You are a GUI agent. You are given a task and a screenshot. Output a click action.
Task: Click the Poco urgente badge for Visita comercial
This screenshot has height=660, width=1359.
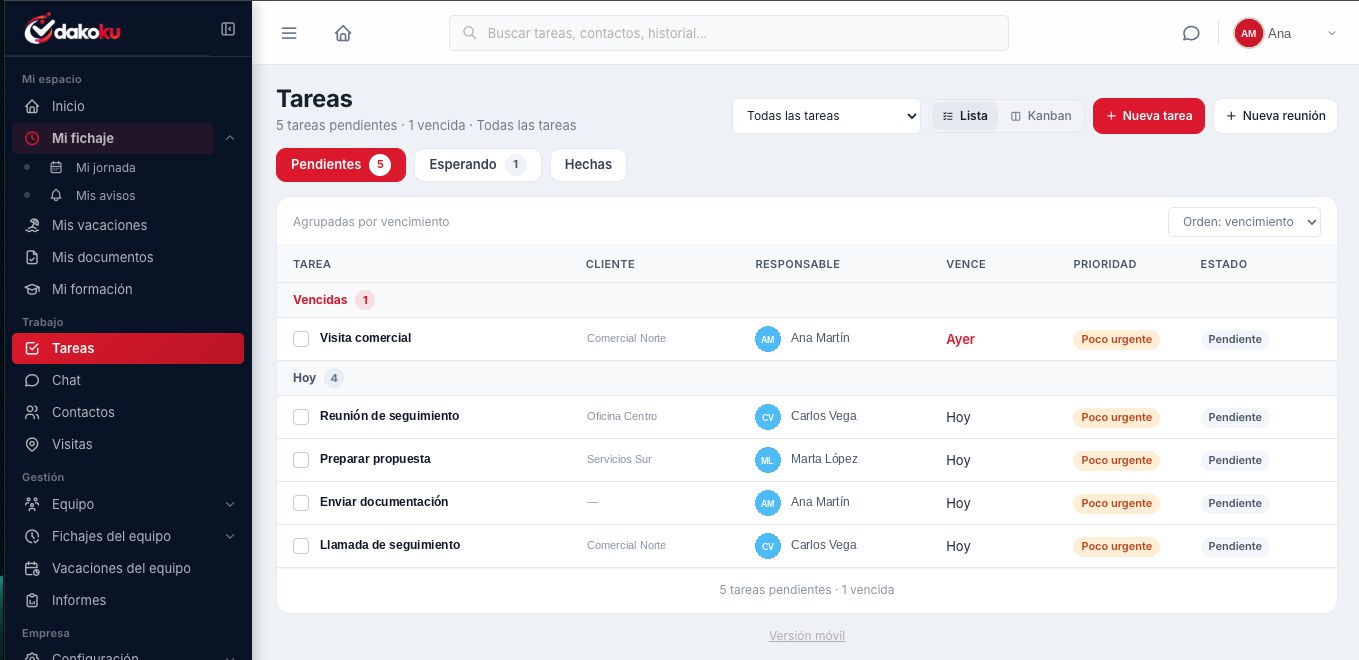click(1116, 339)
